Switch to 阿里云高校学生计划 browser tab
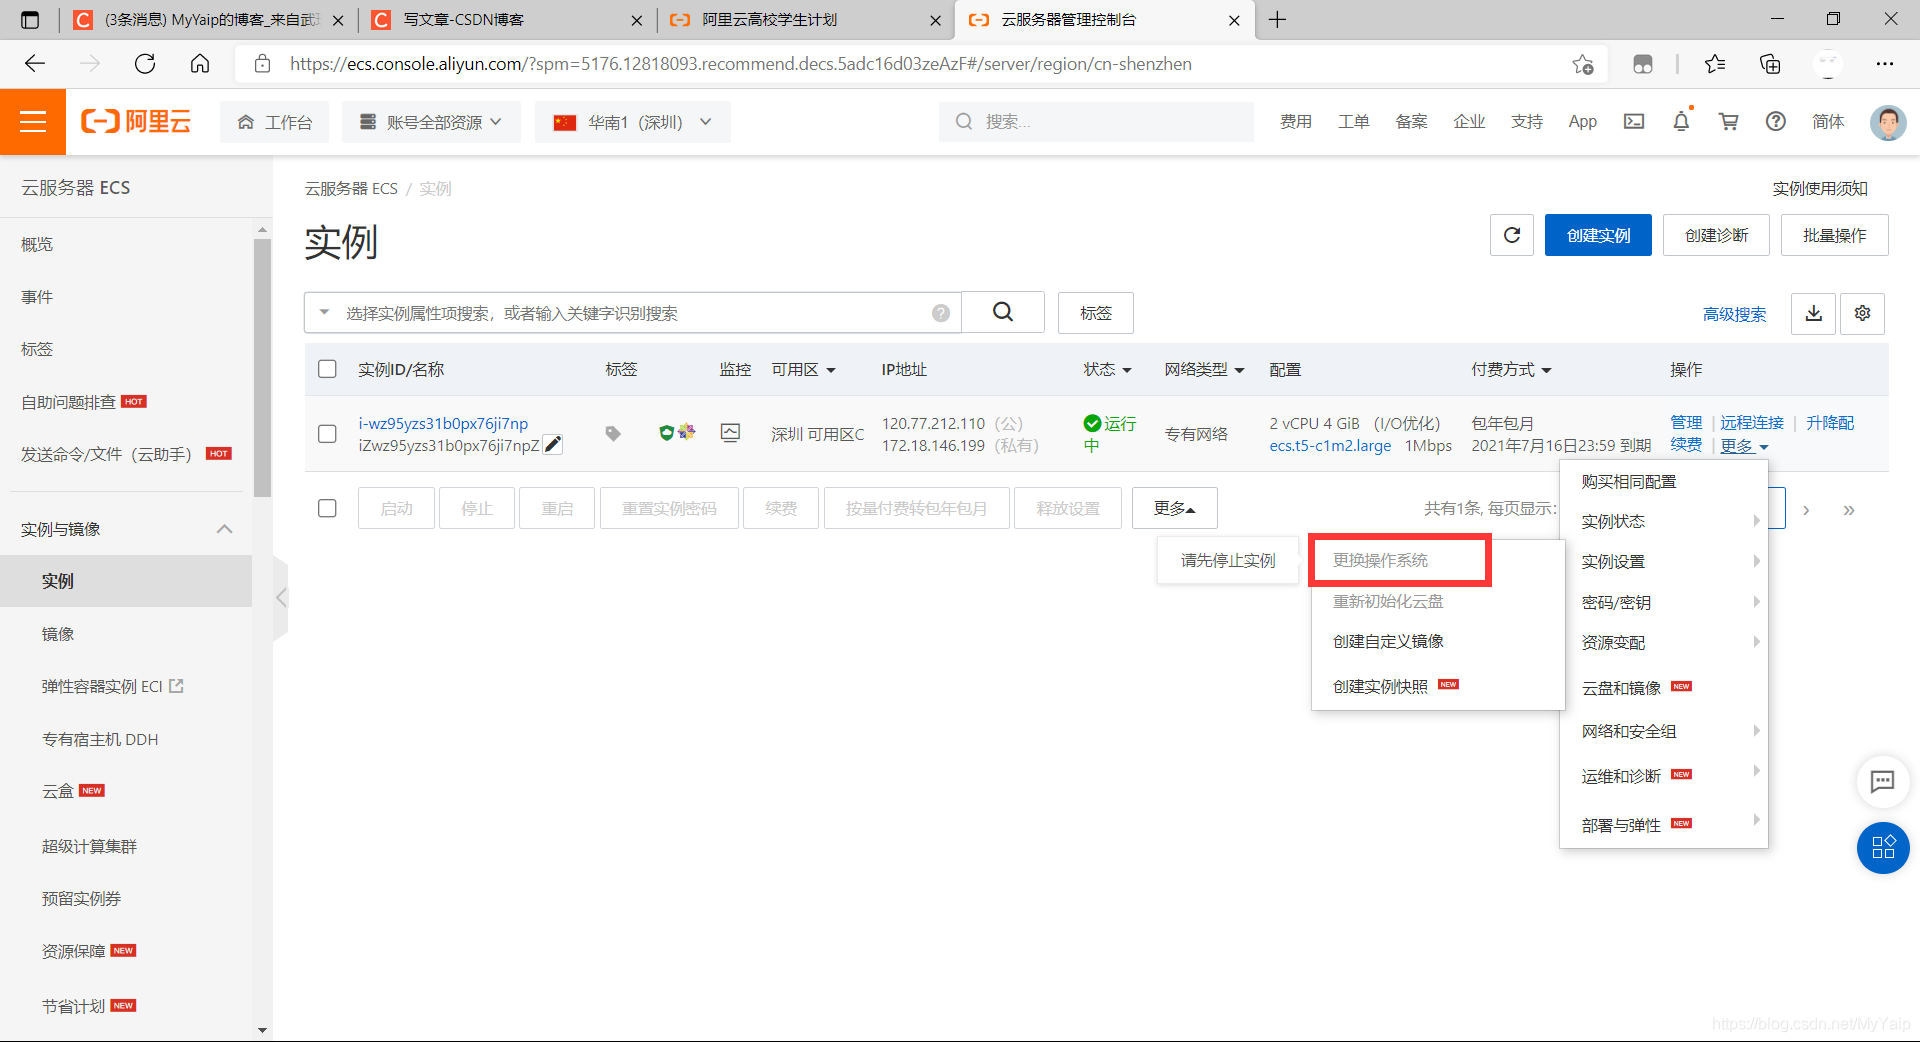The width and height of the screenshot is (1920, 1042). pyautogui.click(x=804, y=20)
